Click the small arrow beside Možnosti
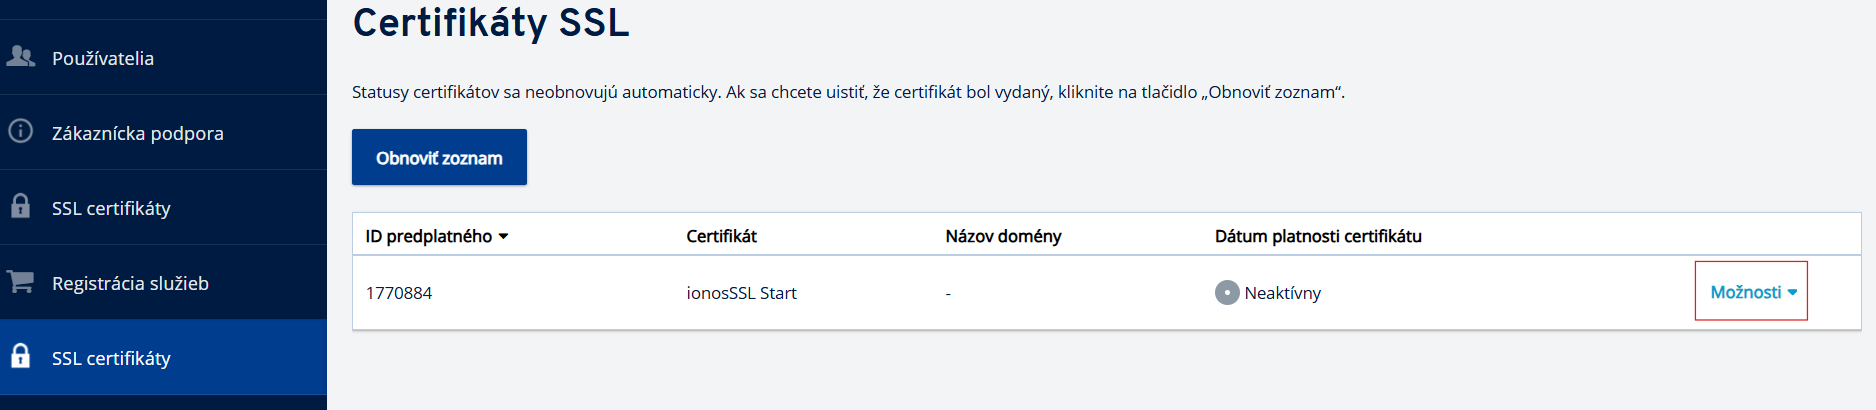Image resolution: width=1876 pixels, height=410 pixels. (1793, 293)
